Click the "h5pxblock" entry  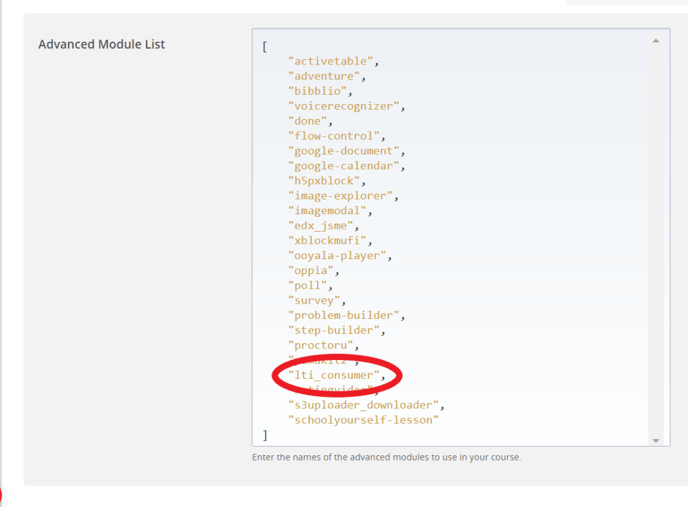(x=324, y=180)
